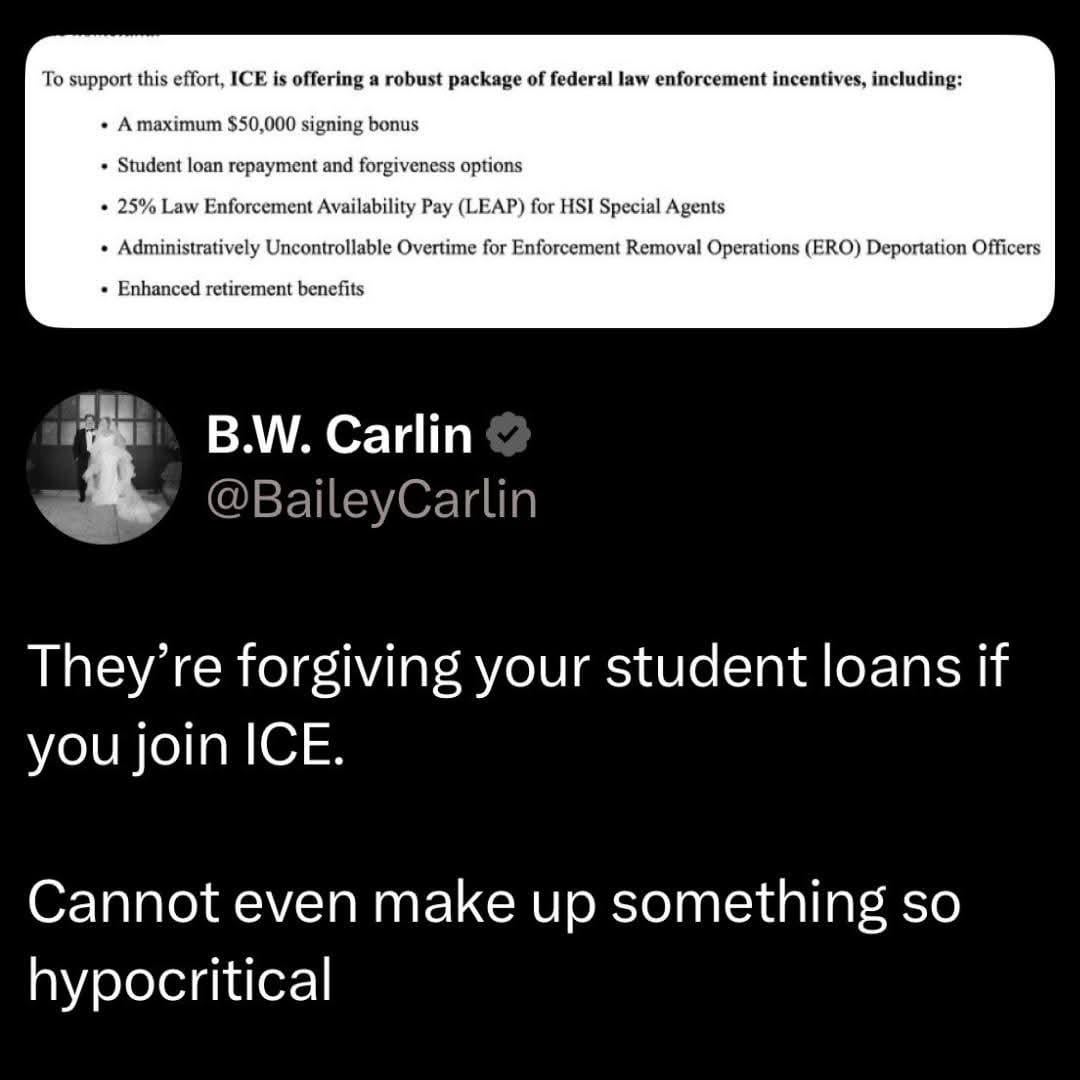The image size is (1080, 1080).
Task: Click '(ERO) Deportation Officers' text in document
Action: 922,248
